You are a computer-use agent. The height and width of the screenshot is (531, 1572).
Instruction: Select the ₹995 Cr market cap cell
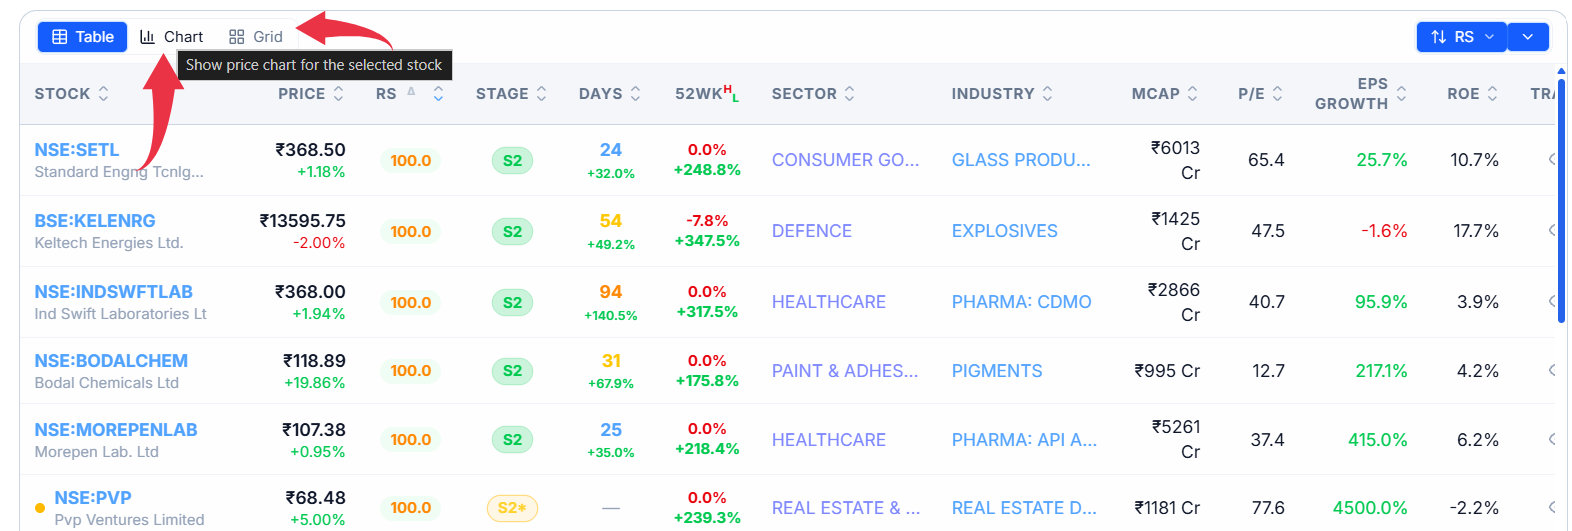(x=1167, y=371)
